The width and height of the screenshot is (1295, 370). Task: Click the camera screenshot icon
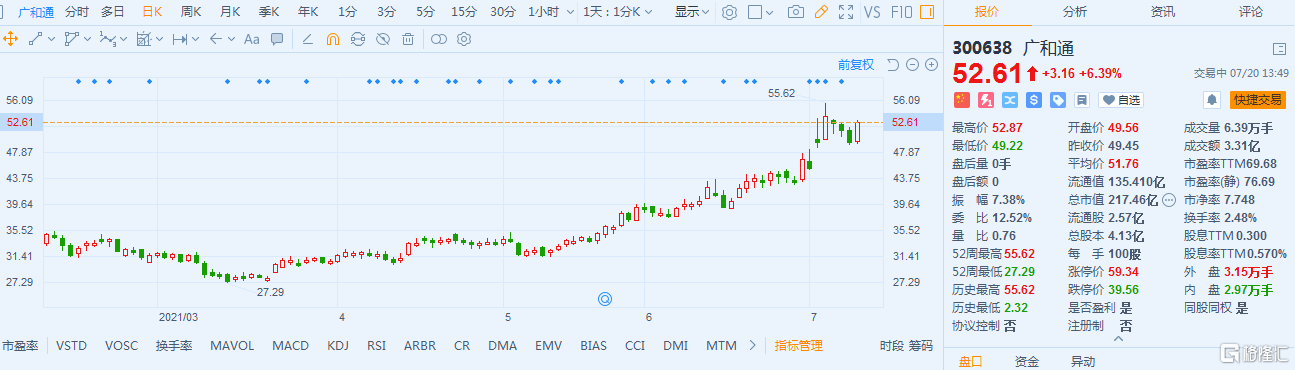tap(796, 12)
